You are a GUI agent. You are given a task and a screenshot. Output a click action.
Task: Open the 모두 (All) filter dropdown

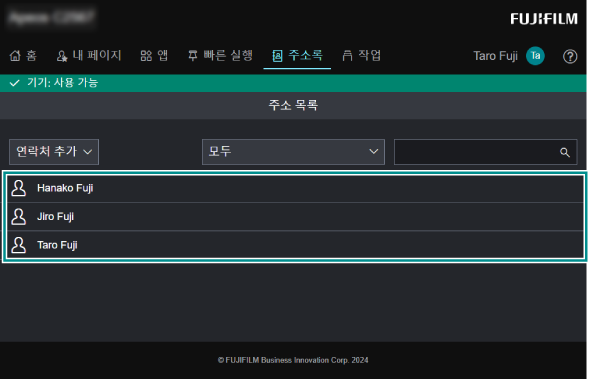click(x=293, y=152)
